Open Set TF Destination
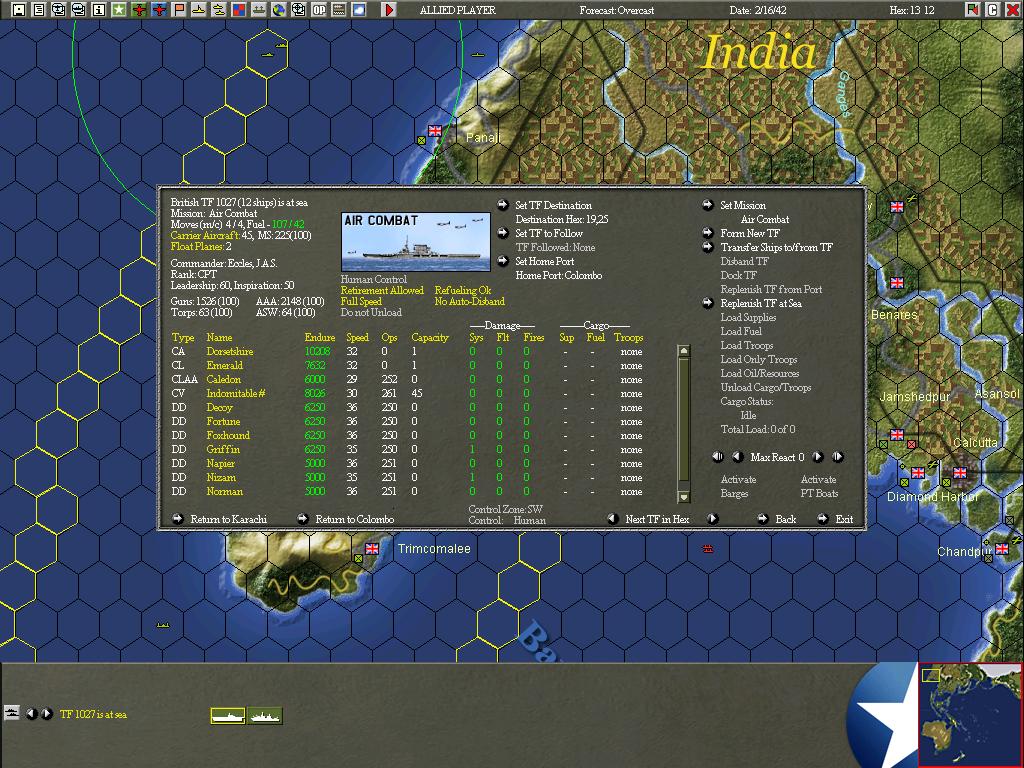The width and height of the screenshot is (1024, 768). click(556, 204)
